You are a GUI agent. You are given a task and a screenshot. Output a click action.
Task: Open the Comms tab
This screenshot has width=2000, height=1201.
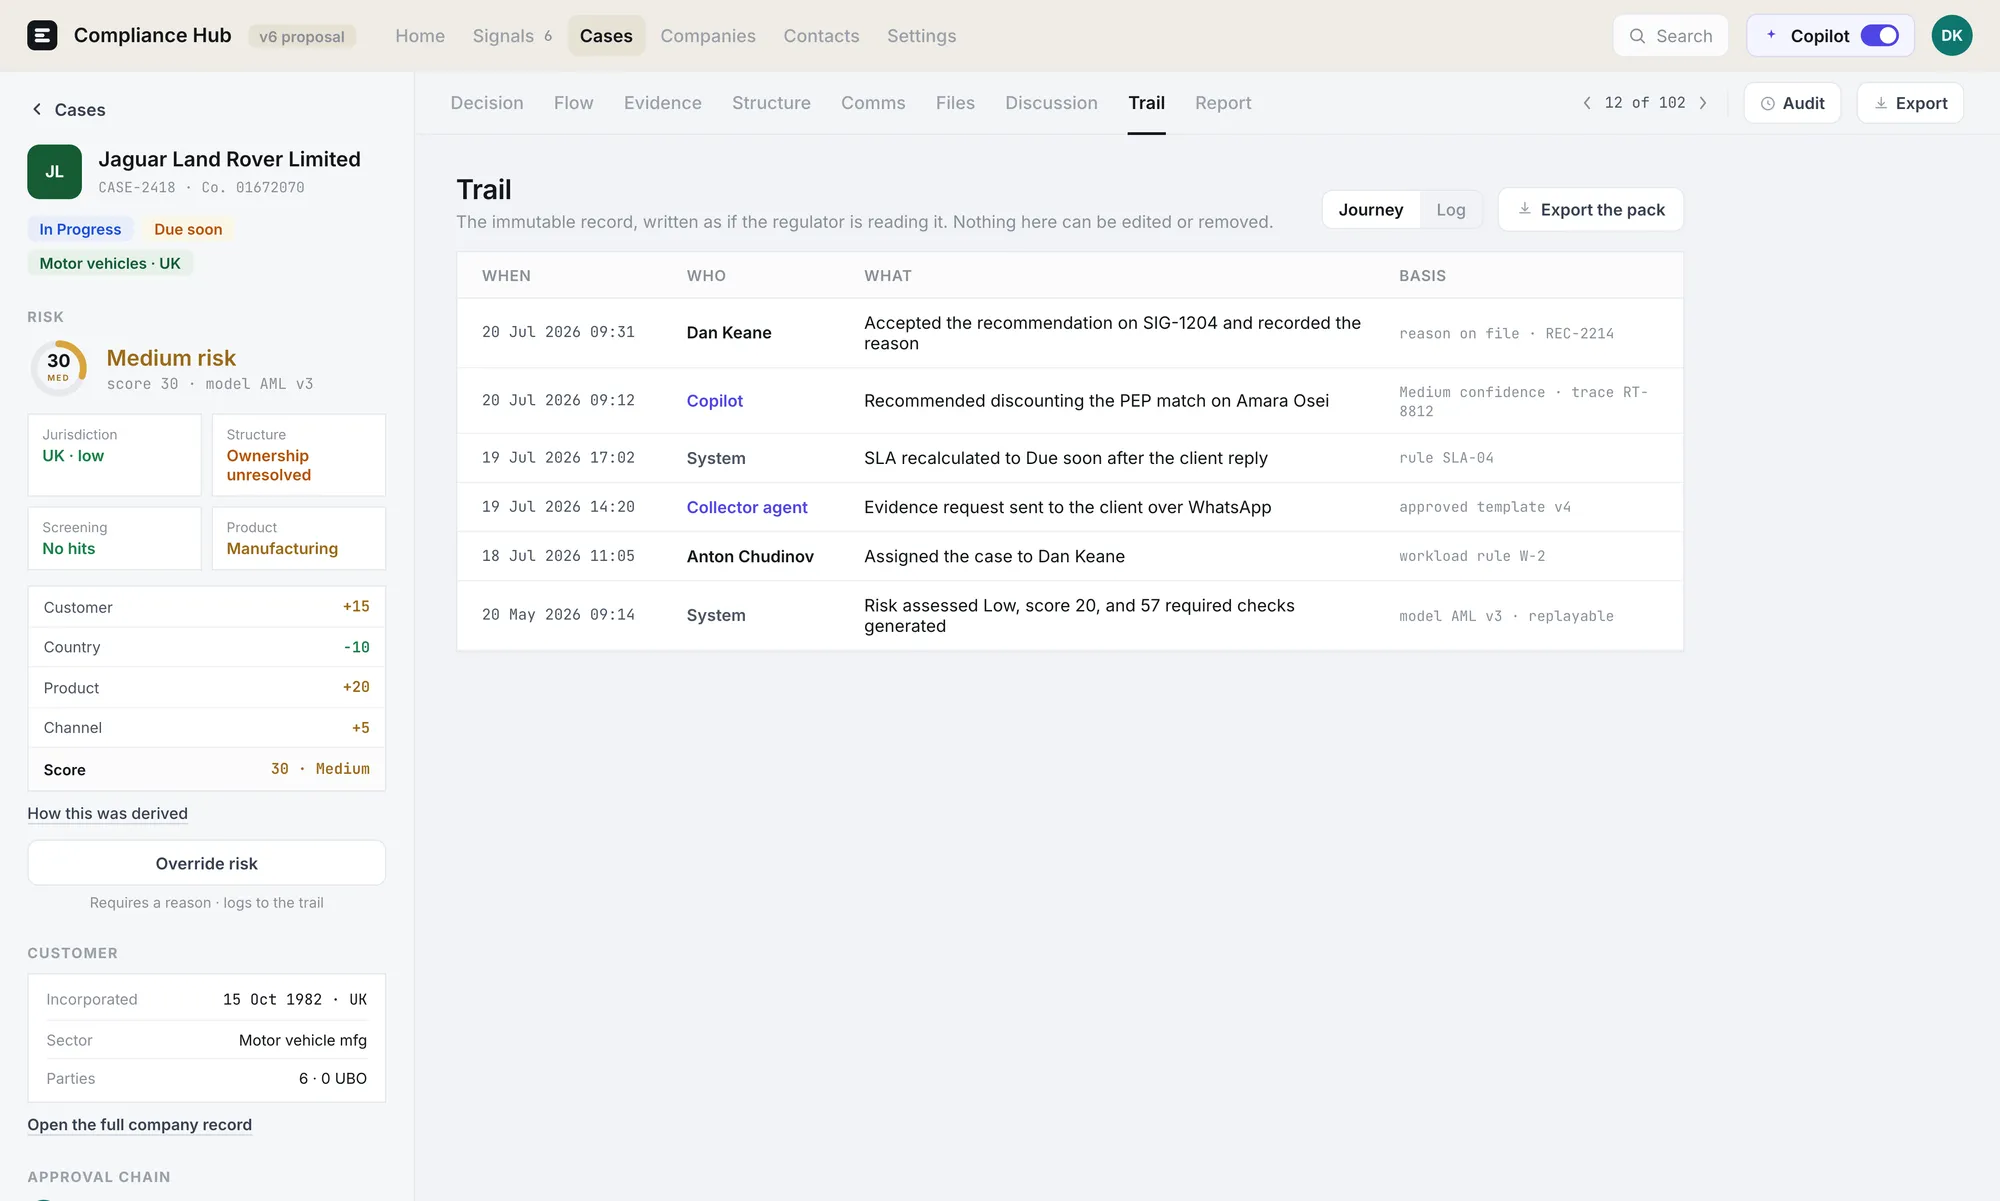(x=873, y=103)
